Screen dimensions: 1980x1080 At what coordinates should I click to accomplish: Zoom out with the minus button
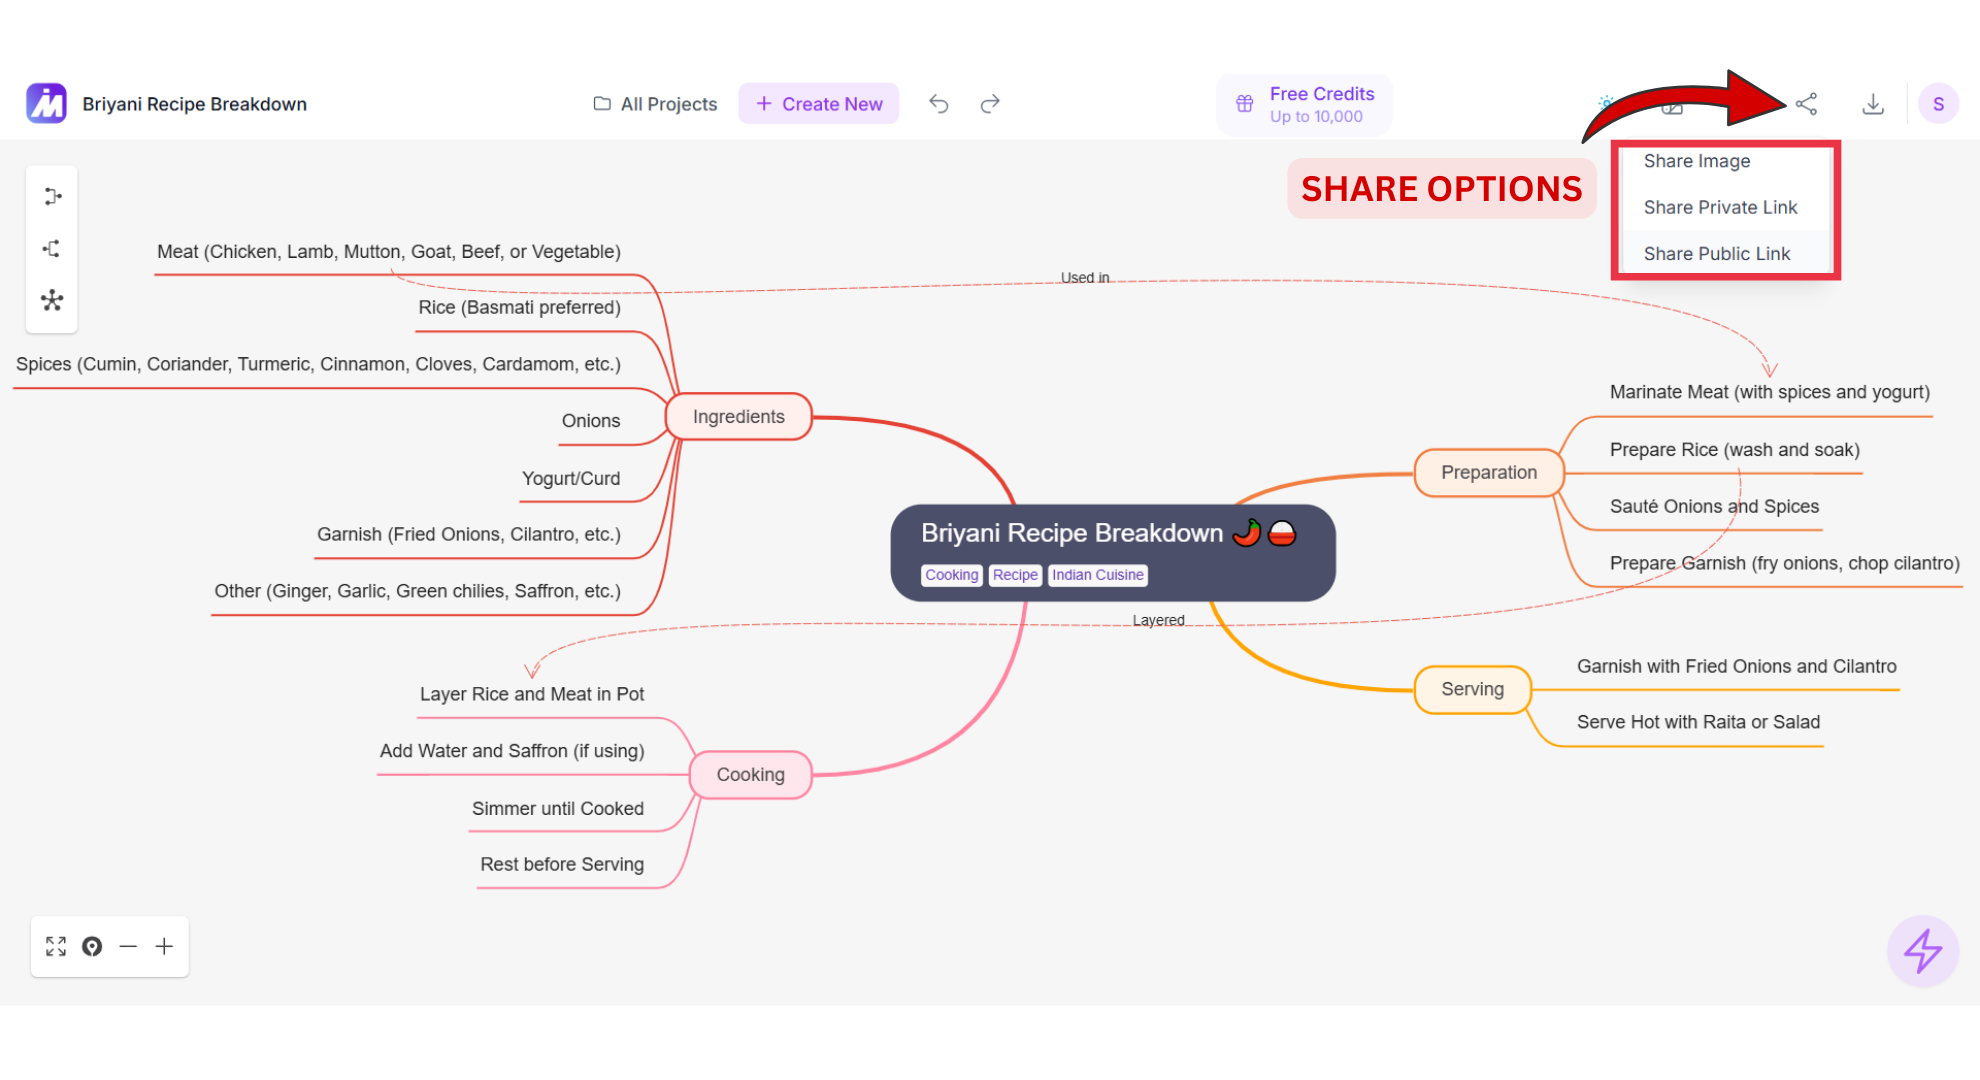click(x=128, y=946)
